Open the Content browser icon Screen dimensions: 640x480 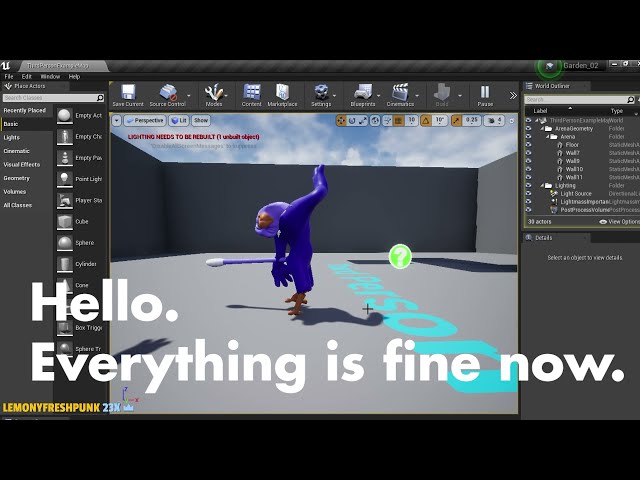point(251,92)
